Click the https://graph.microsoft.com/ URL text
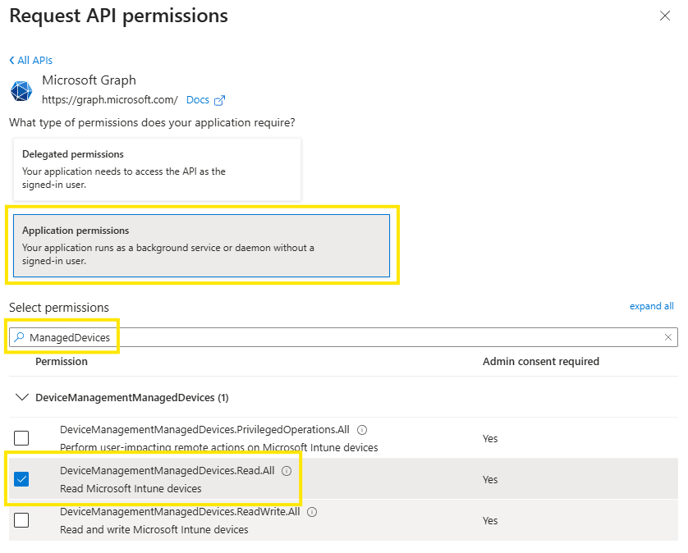Screen dimensions: 688x553 point(110,100)
